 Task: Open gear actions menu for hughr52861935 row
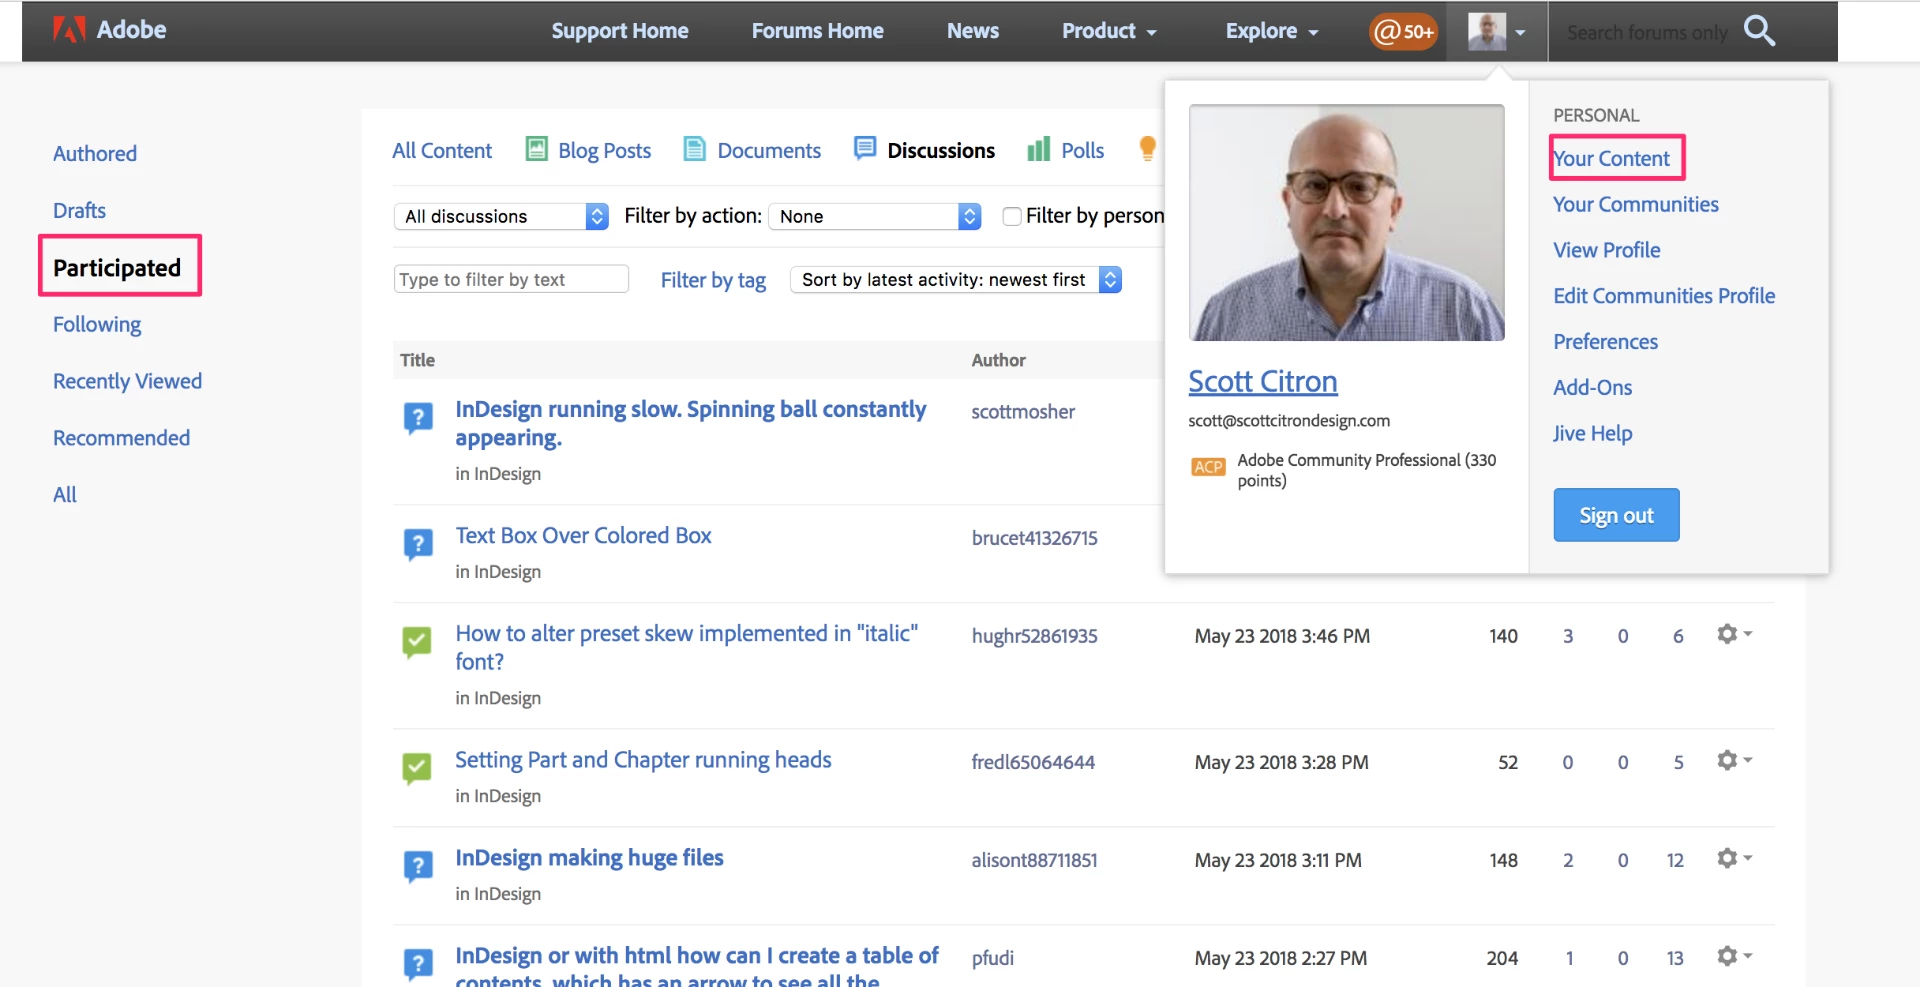[1734, 634]
